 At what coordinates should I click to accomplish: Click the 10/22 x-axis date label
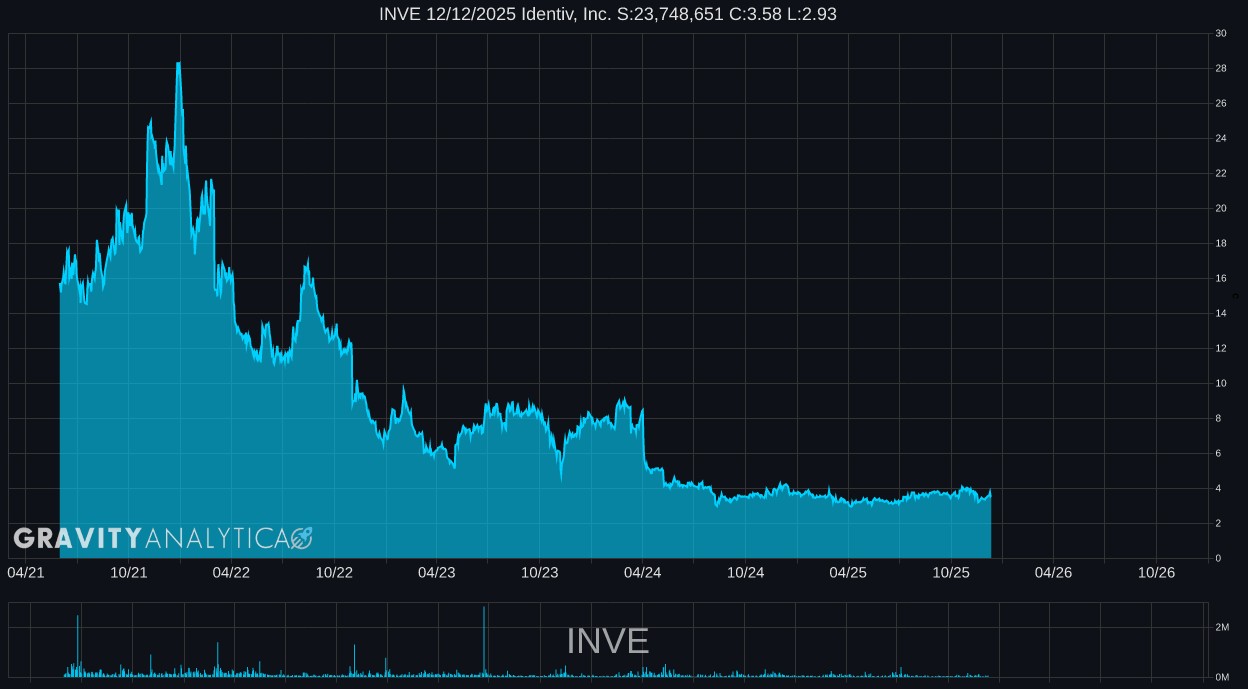[334, 573]
